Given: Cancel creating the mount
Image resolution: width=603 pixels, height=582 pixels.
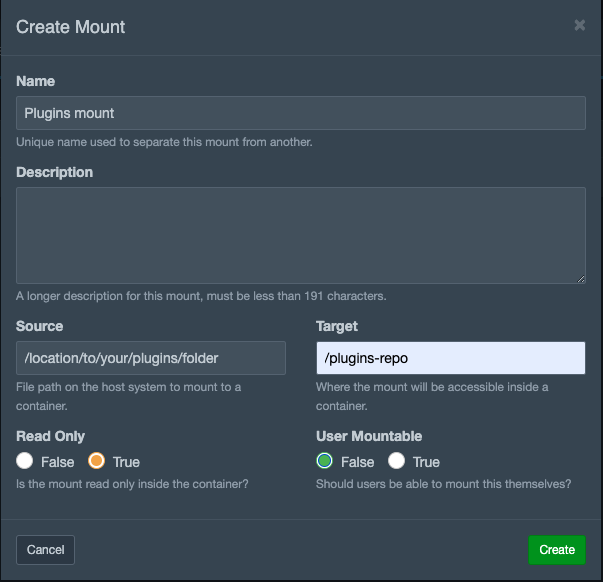Looking at the screenshot, I should pyautogui.click(x=45, y=550).
